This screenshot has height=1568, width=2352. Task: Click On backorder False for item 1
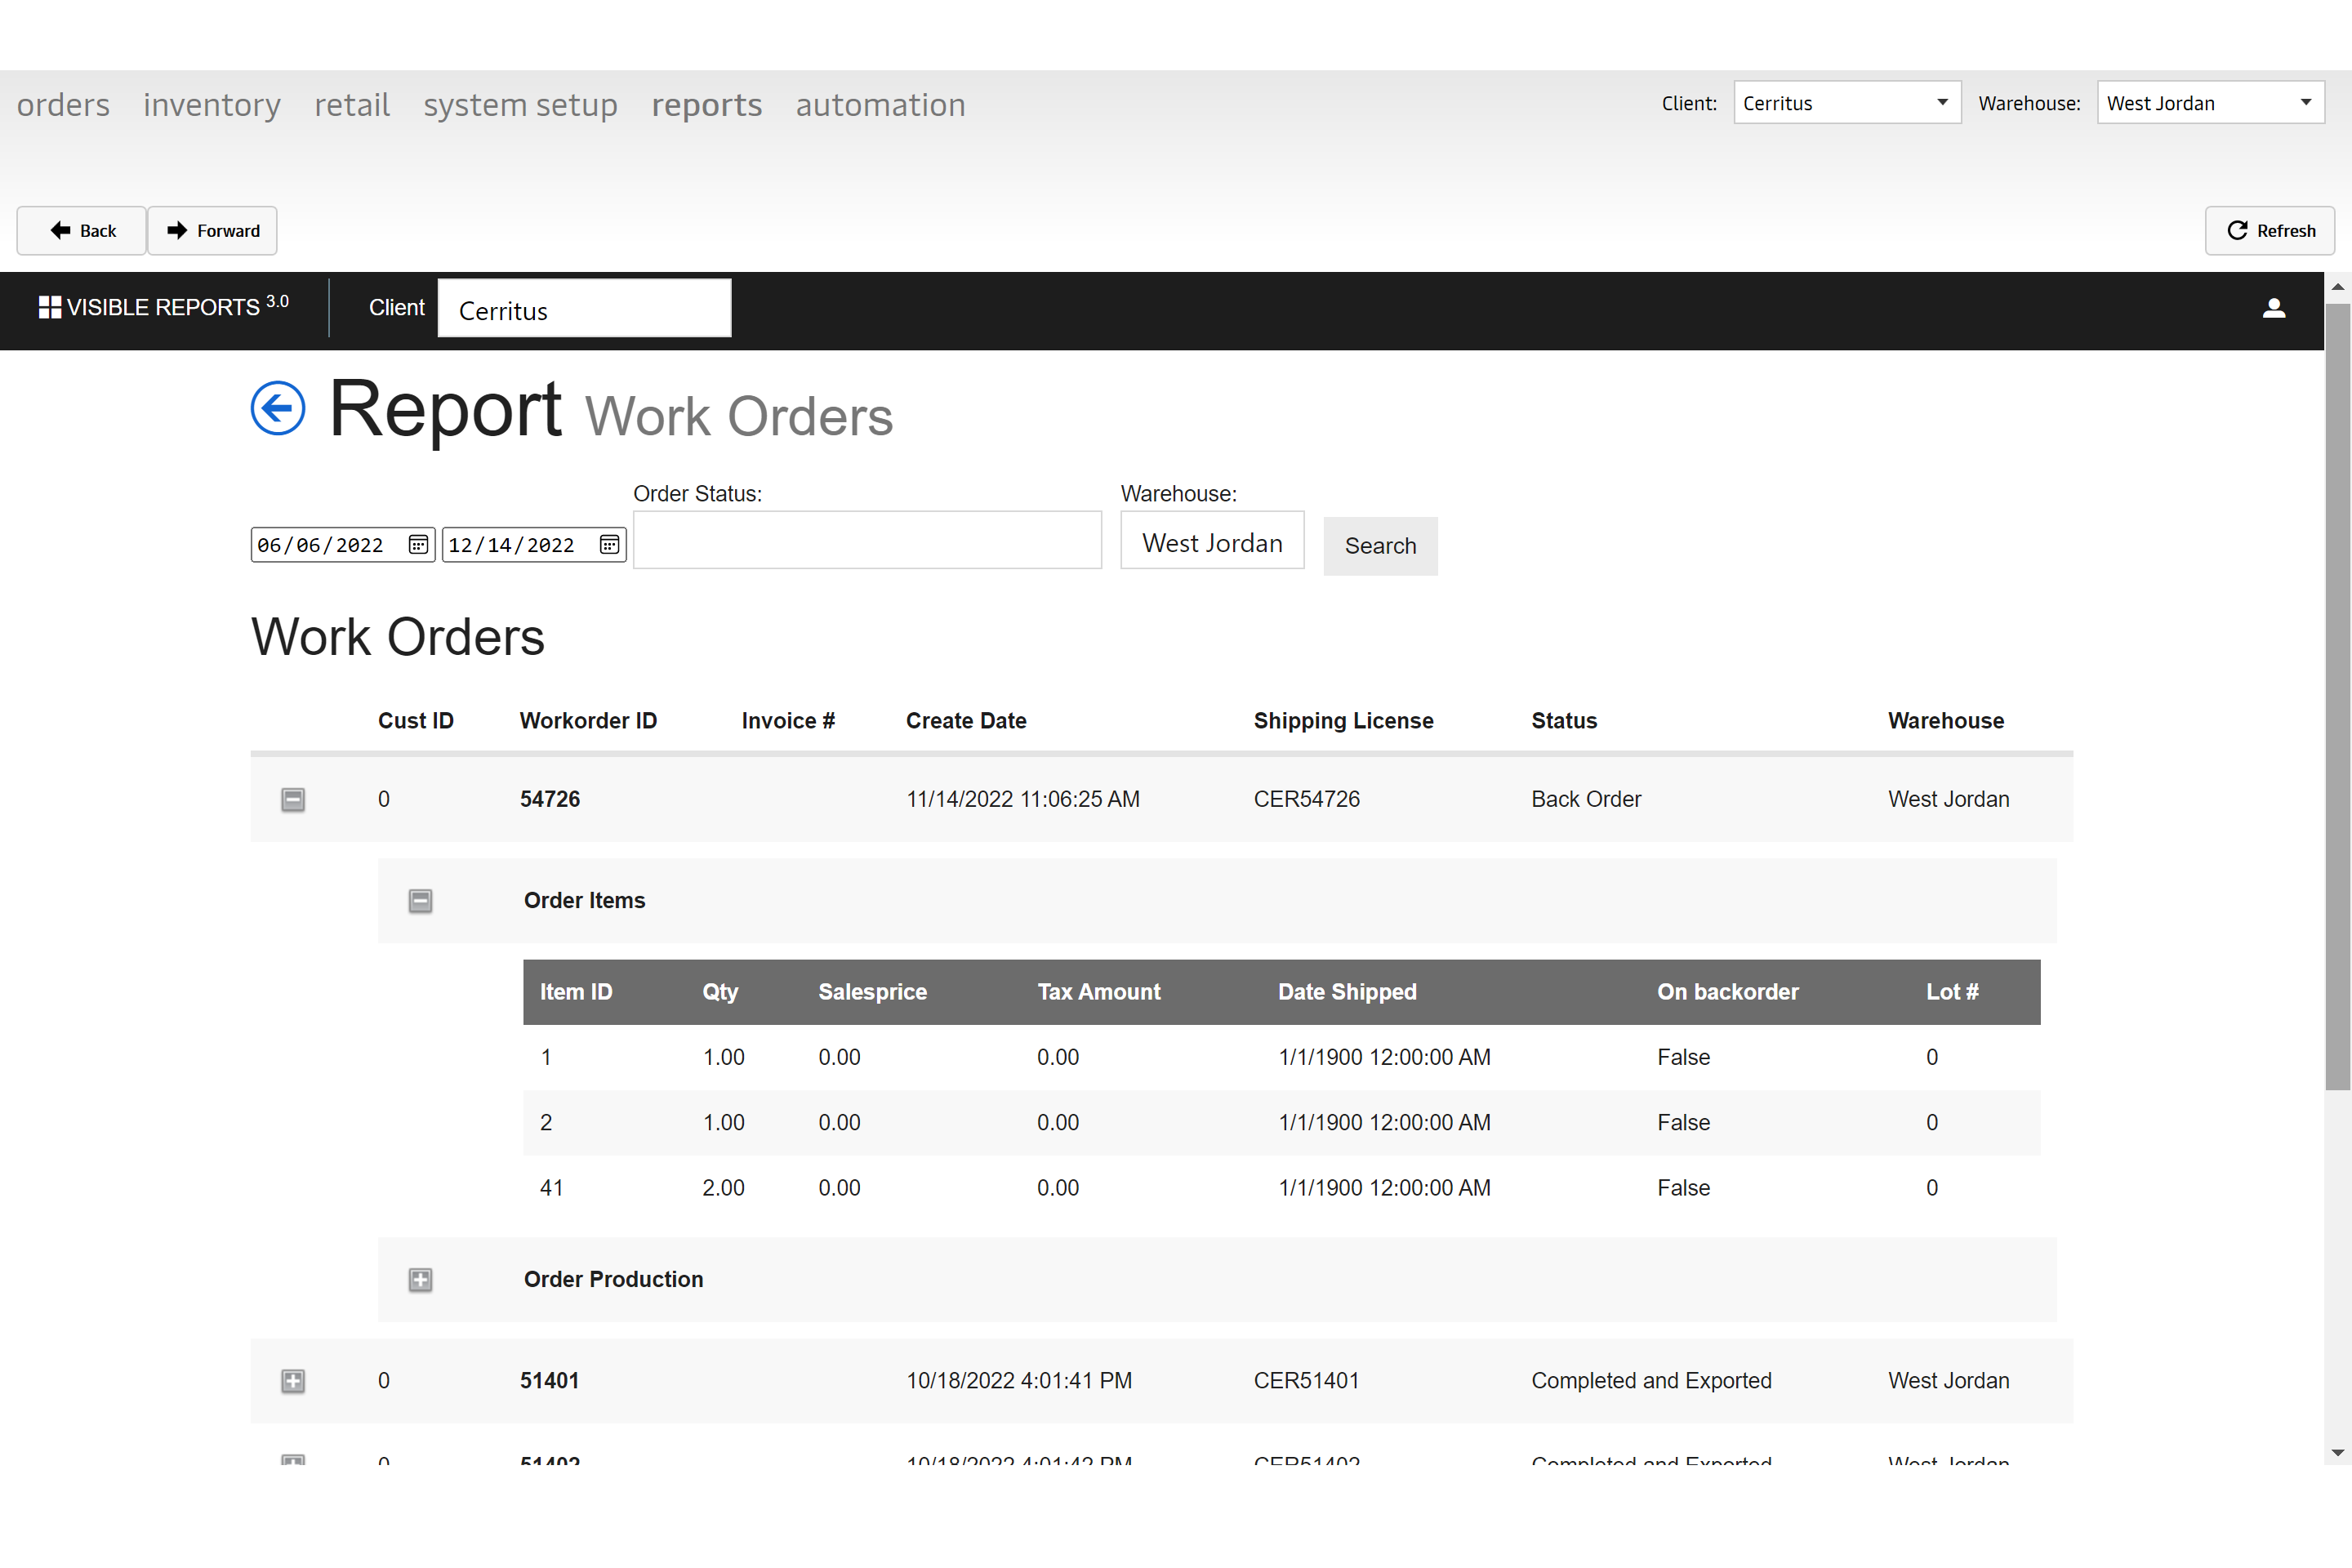[1683, 1057]
